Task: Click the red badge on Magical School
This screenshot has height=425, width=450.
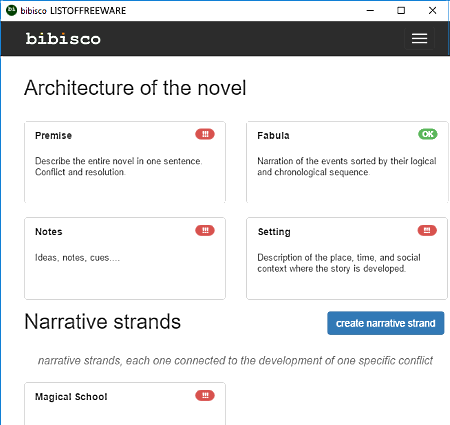Action: pyautogui.click(x=205, y=395)
